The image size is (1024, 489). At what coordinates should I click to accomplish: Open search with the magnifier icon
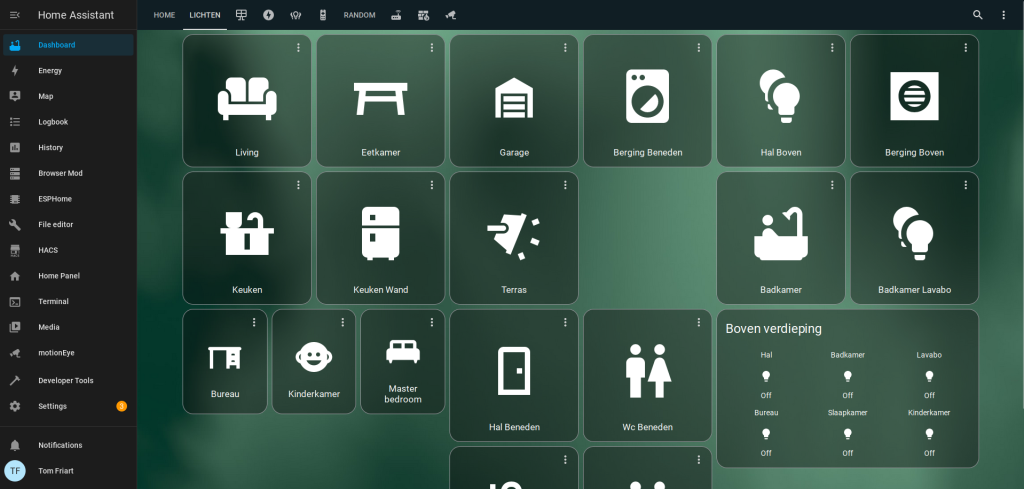(x=978, y=15)
